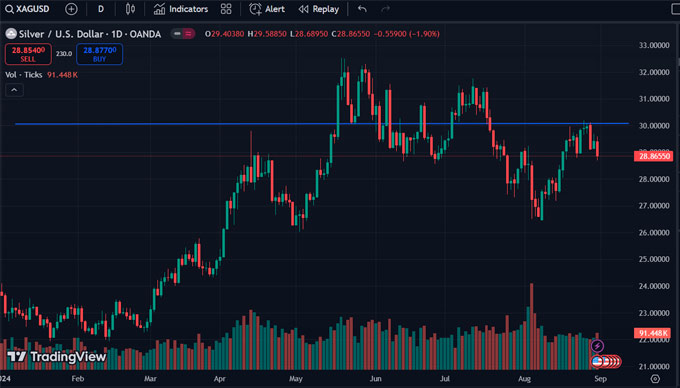Image resolution: width=680 pixels, height=388 pixels.
Task: Open the US flag economic event marker
Action: (x=597, y=361)
